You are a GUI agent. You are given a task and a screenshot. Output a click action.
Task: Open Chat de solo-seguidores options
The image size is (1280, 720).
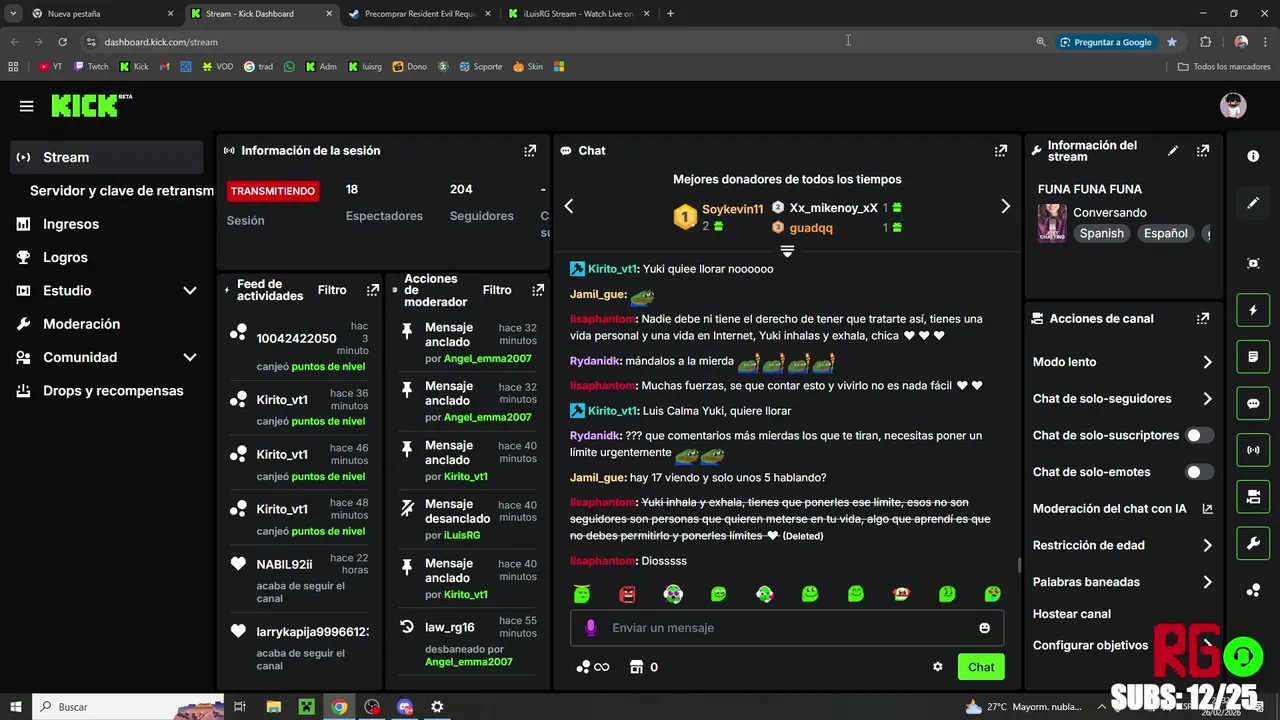click(1122, 399)
